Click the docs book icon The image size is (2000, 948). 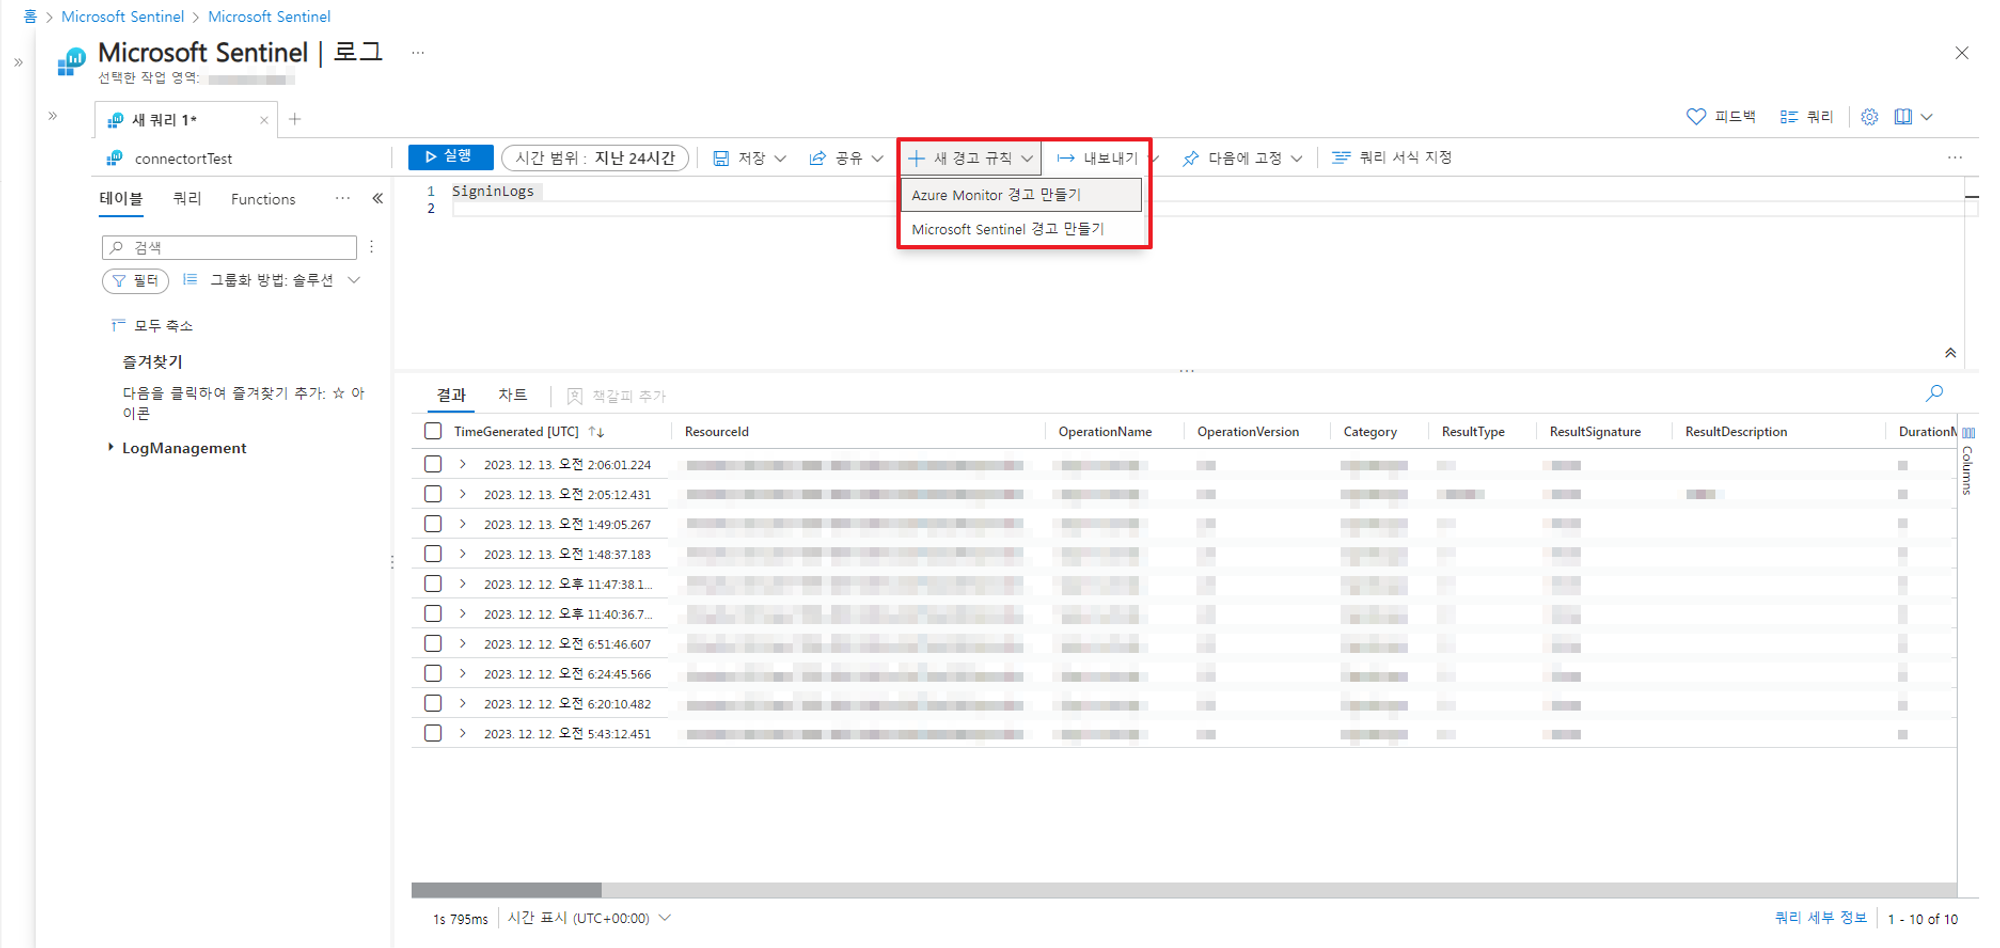coord(1903,117)
